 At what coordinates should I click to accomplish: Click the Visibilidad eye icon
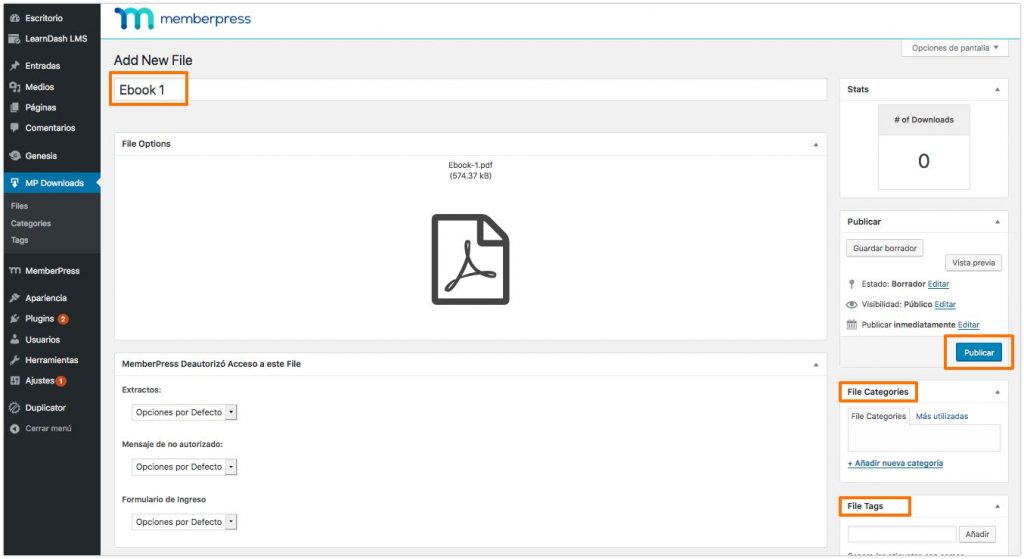click(852, 304)
